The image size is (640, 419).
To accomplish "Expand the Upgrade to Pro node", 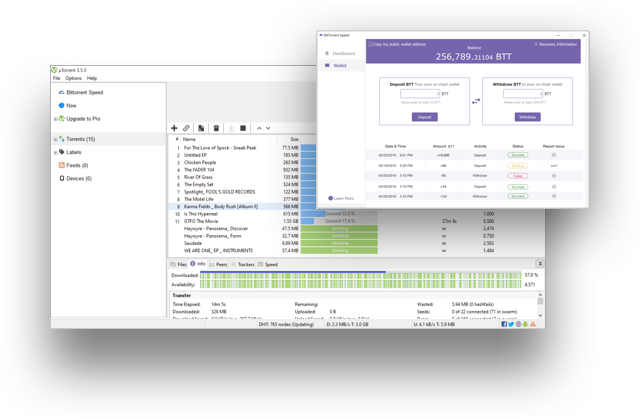I will pyautogui.click(x=56, y=119).
